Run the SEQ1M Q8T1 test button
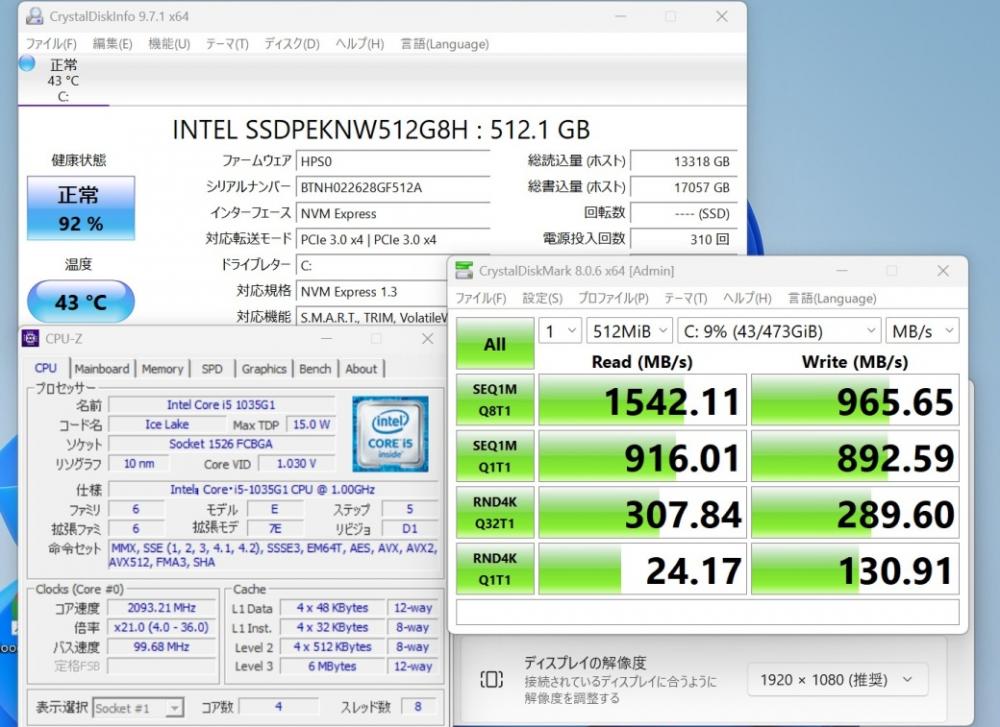The image size is (1000, 727). [x=495, y=400]
